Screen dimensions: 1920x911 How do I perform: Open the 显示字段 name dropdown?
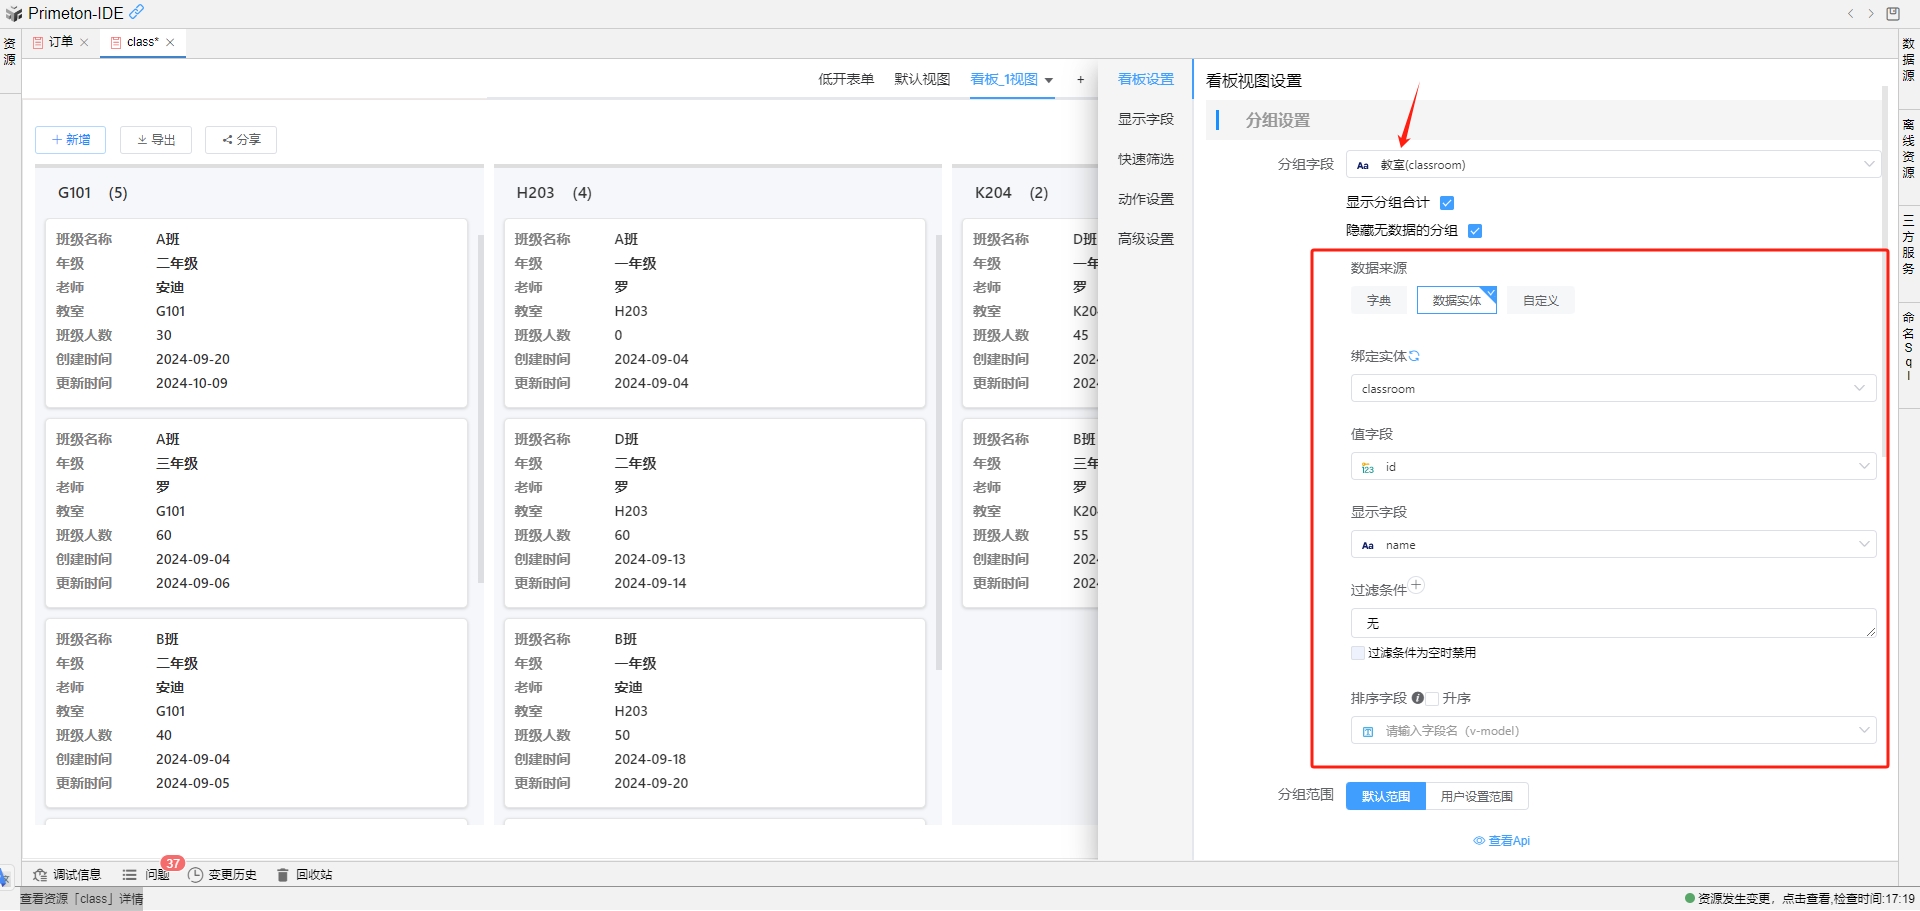click(1611, 545)
